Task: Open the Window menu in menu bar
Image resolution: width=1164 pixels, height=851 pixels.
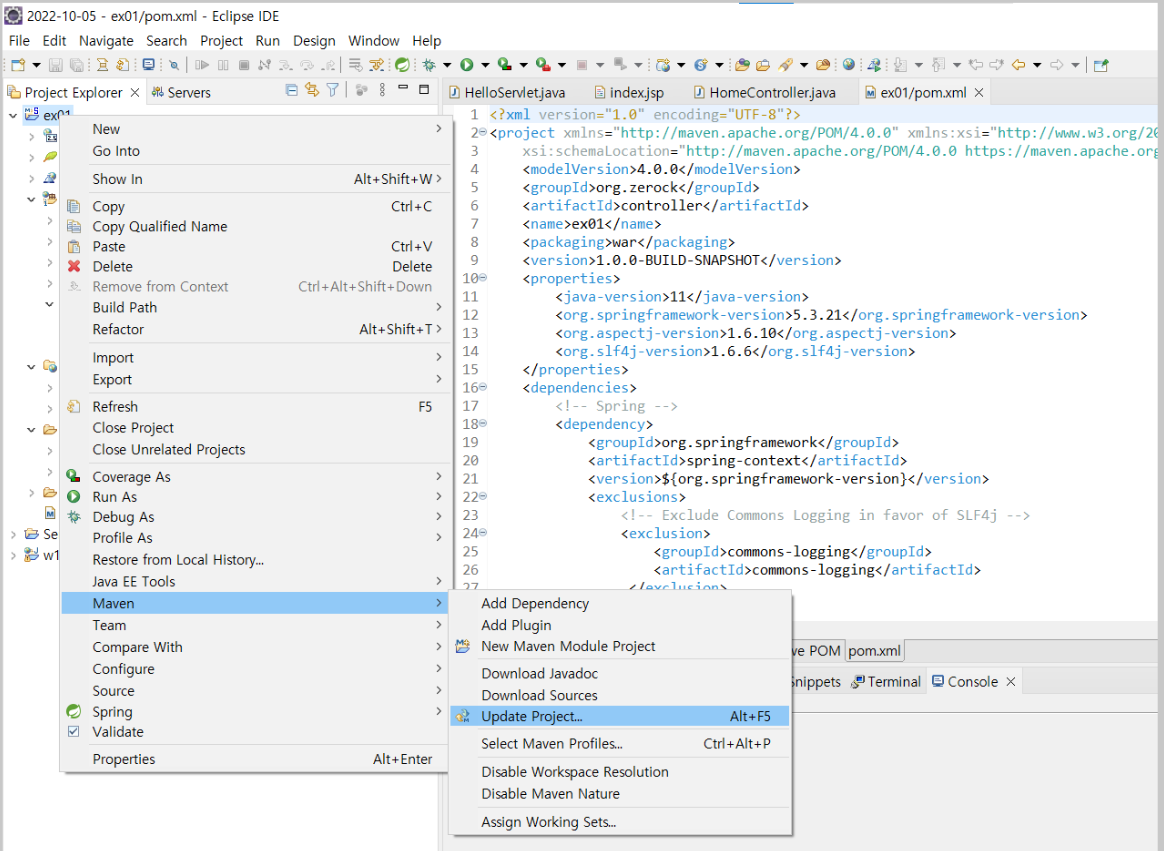Action: coord(373,41)
